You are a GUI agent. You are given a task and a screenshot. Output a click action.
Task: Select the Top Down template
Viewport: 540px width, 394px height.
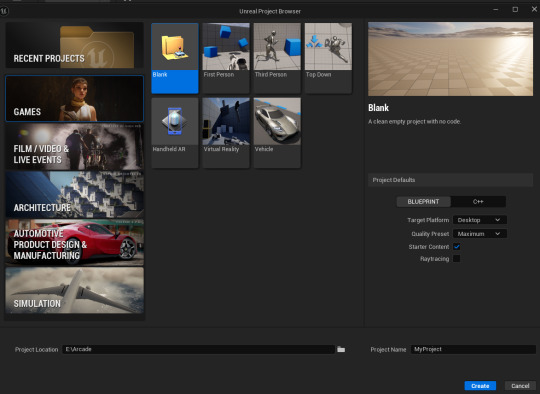tap(328, 58)
